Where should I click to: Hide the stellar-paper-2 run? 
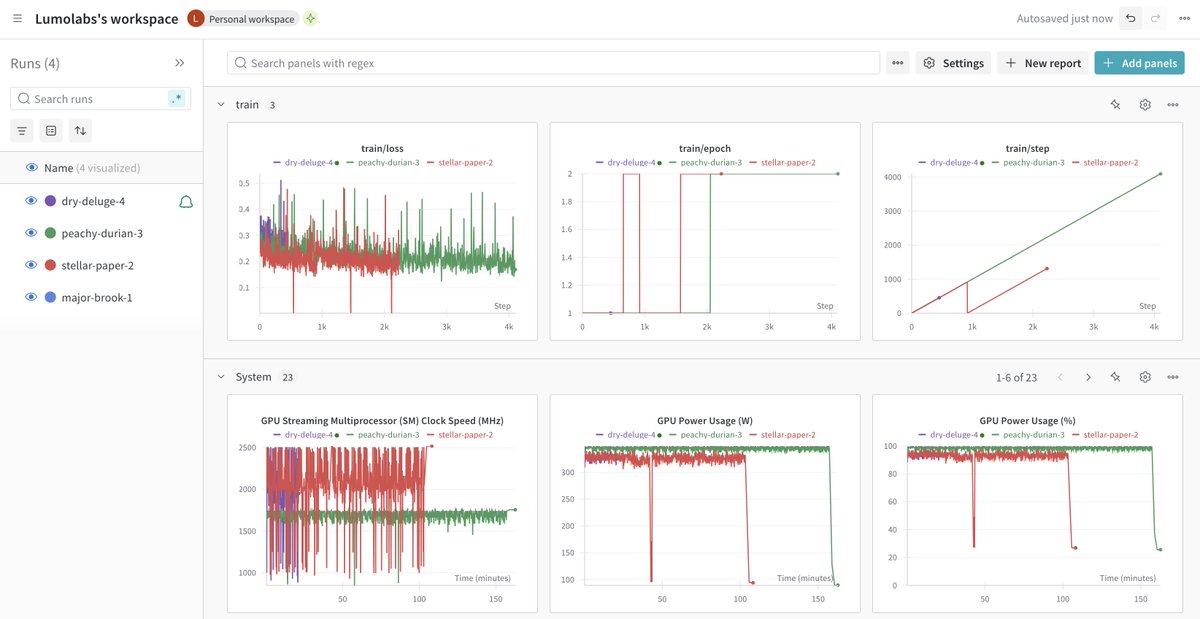point(31,265)
